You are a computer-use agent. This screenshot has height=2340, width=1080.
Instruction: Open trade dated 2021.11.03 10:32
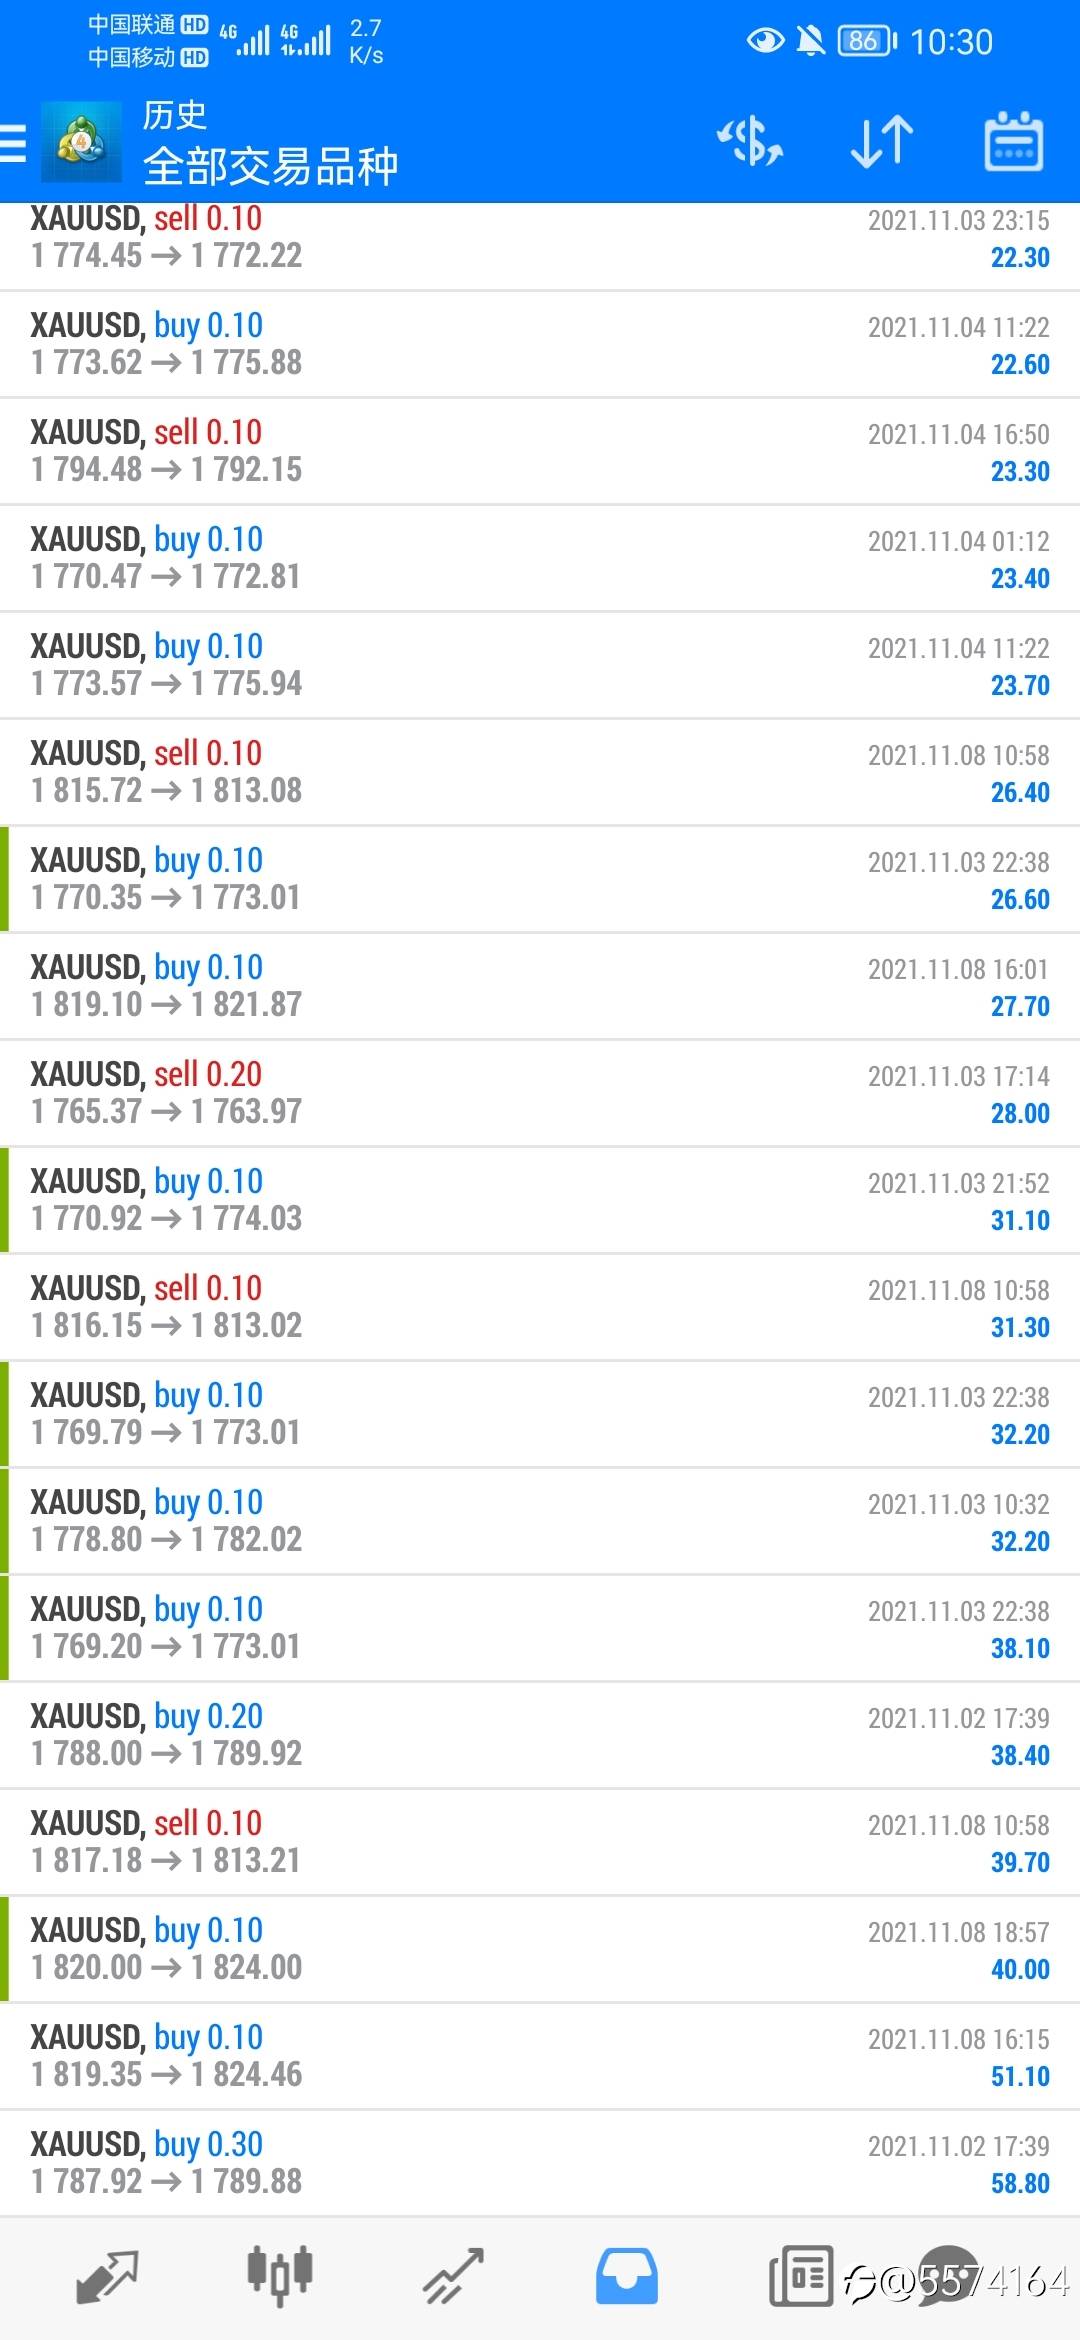[540, 1521]
